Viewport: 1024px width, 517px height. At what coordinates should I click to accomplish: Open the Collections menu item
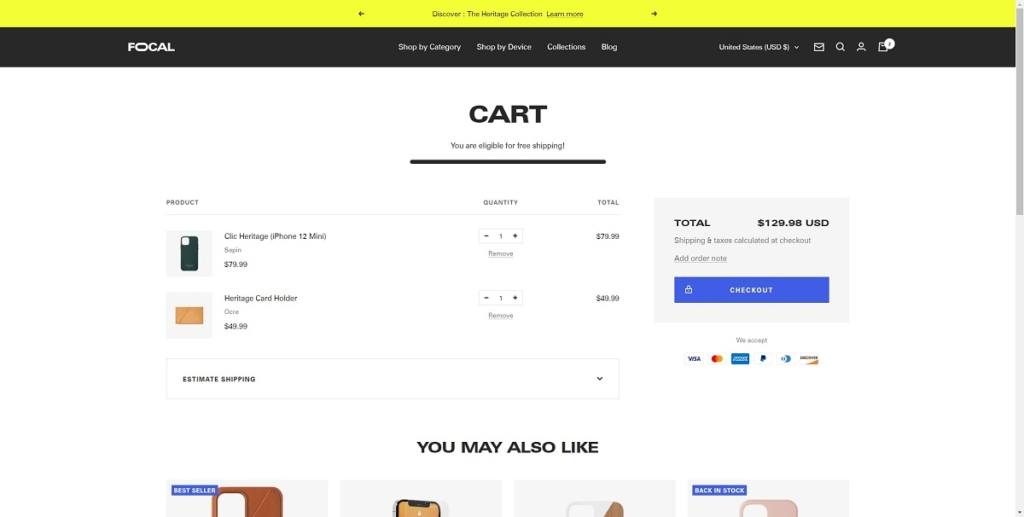tap(566, 47)
